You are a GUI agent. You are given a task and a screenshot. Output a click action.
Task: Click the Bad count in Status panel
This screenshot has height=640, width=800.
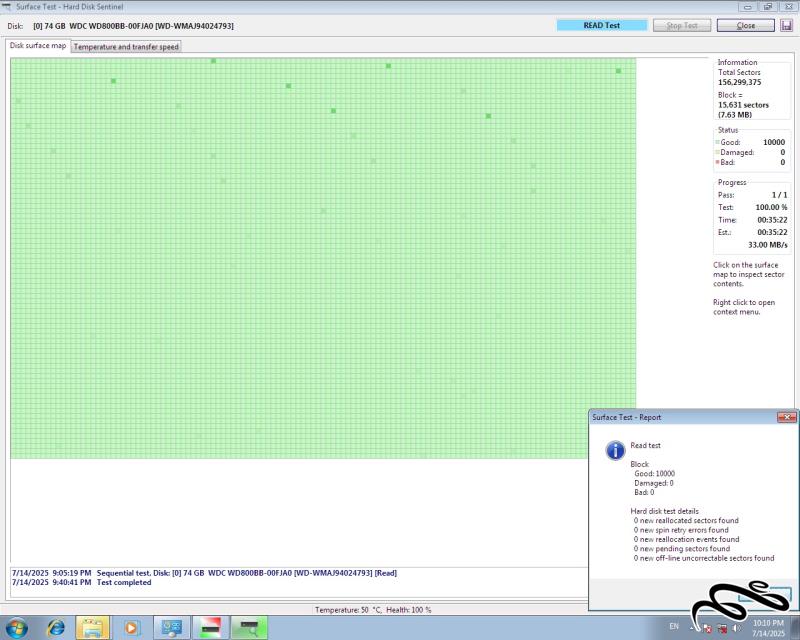pyautogui.click(x=782, y=162)
